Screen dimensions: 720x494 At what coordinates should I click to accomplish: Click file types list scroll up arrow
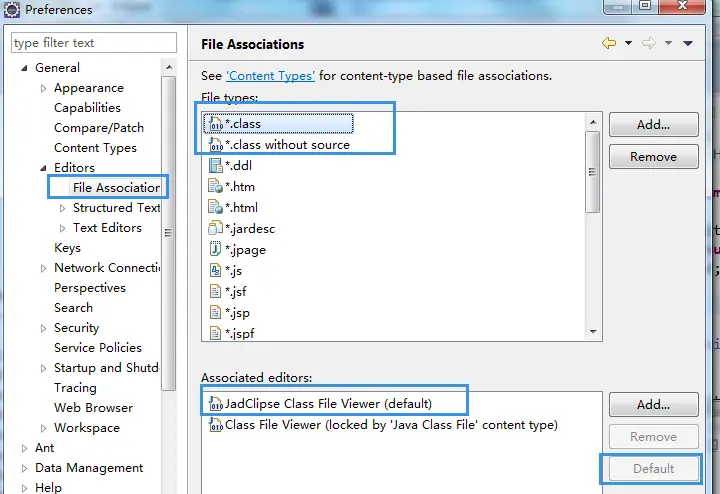593,122
